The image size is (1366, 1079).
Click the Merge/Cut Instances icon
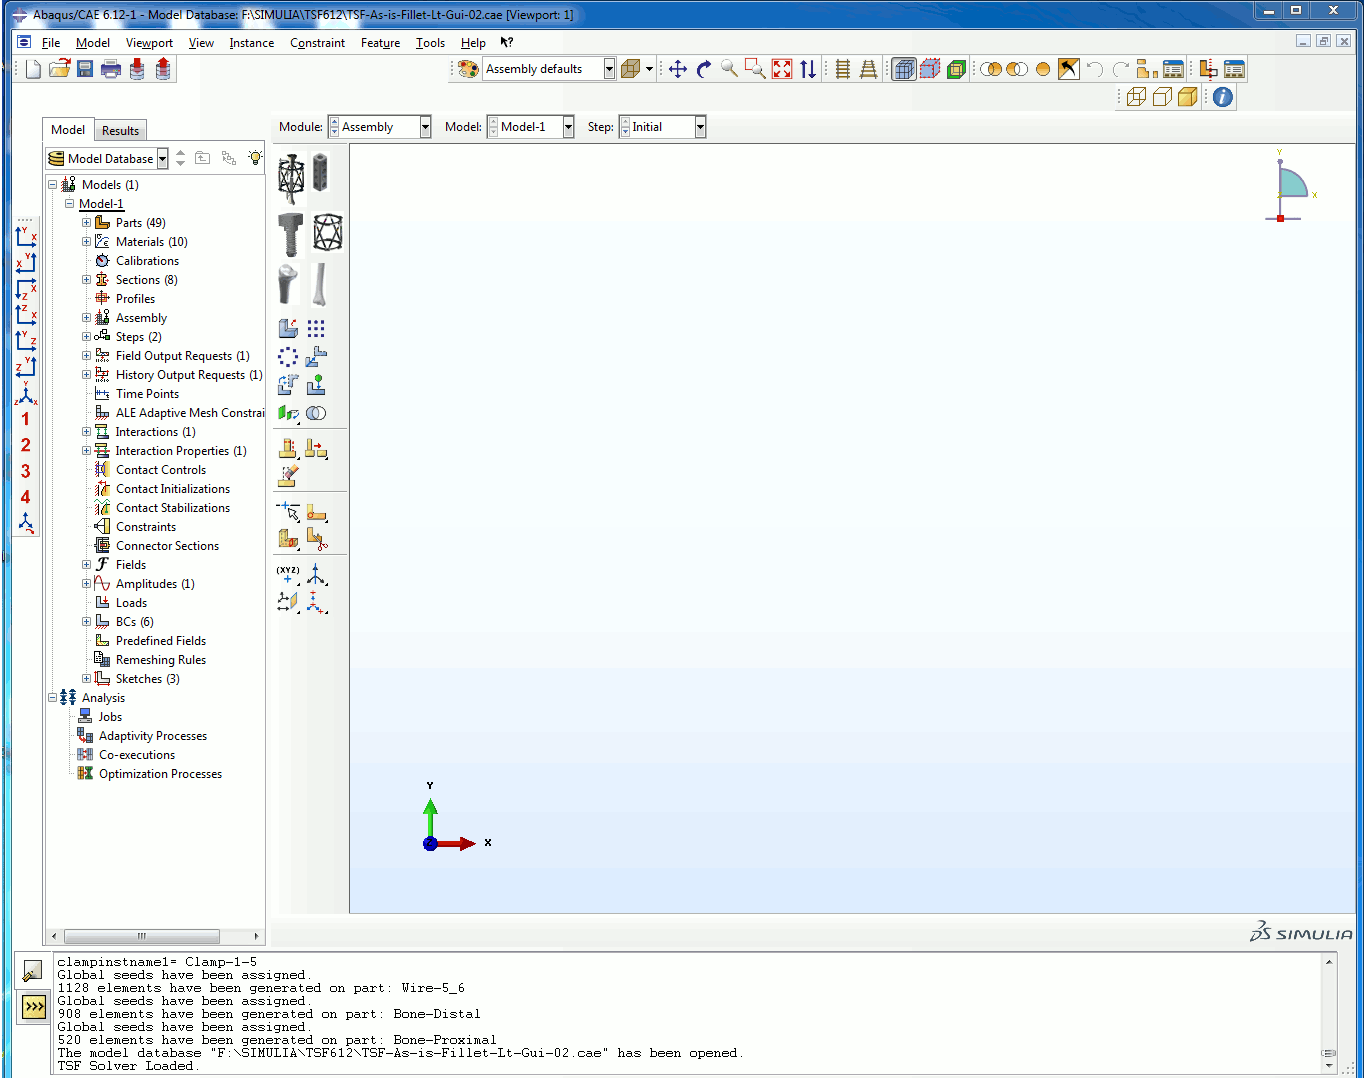317,413
